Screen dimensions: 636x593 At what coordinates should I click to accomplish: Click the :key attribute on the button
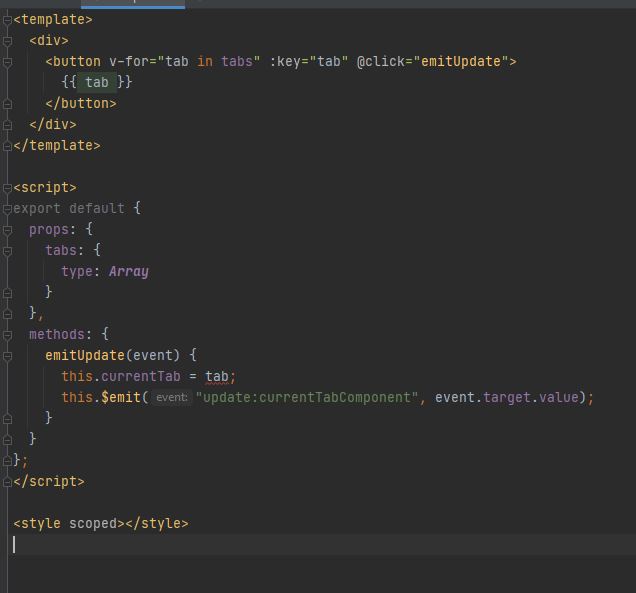coord(285,62)
